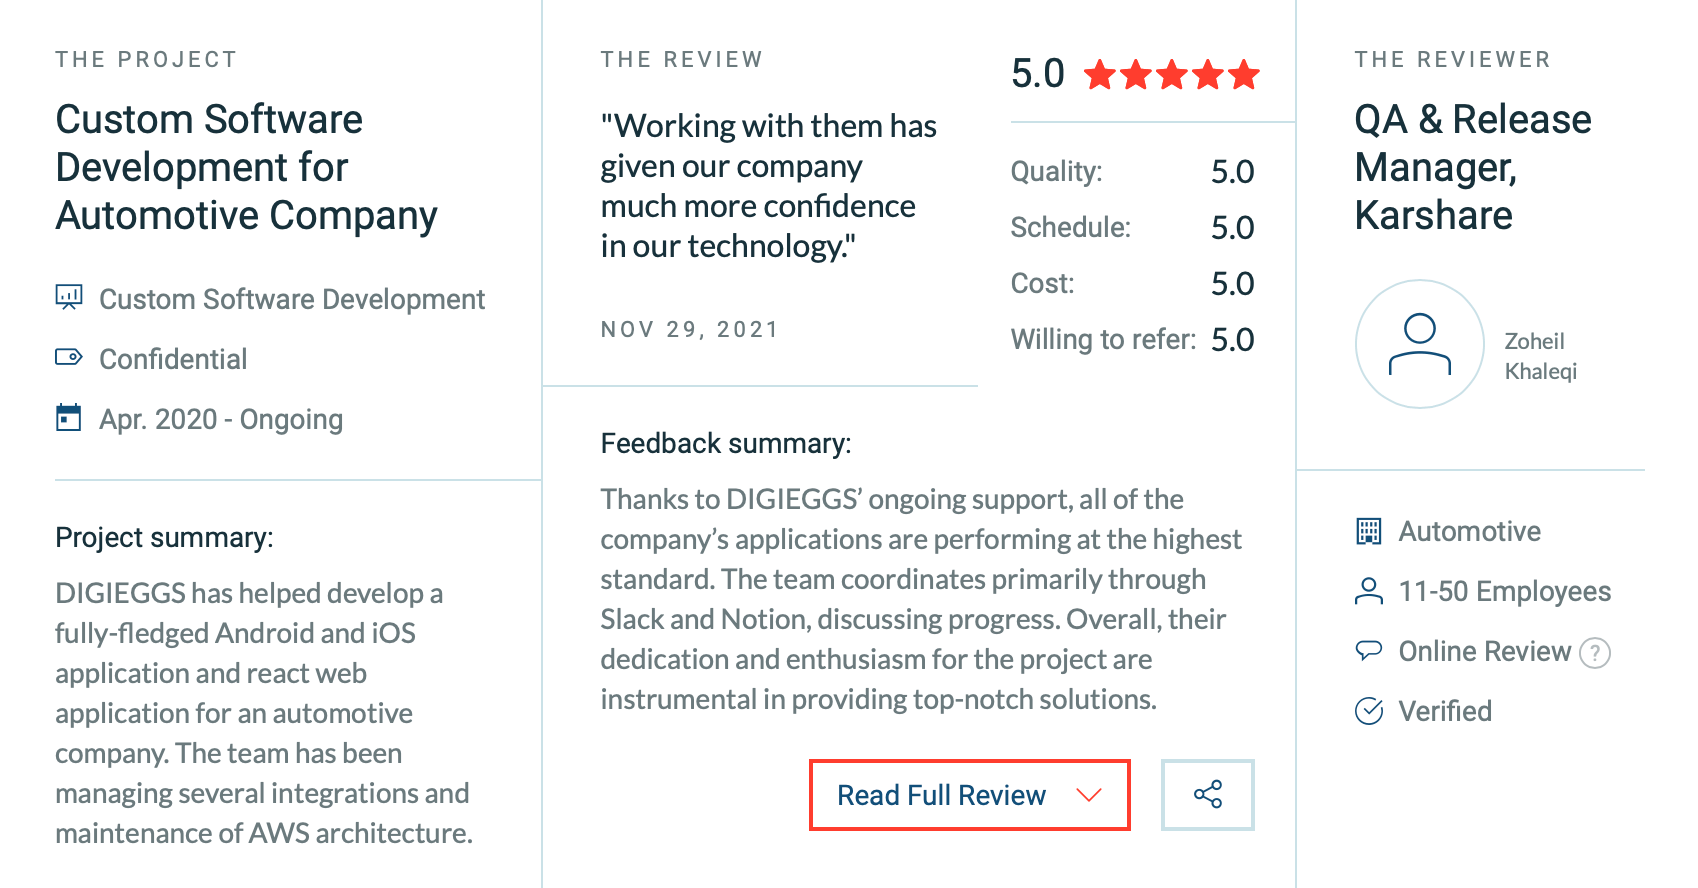Click the Online Review help question mark
Viewport: 1698px width, 888px height.
click(x=1595, y=653)
